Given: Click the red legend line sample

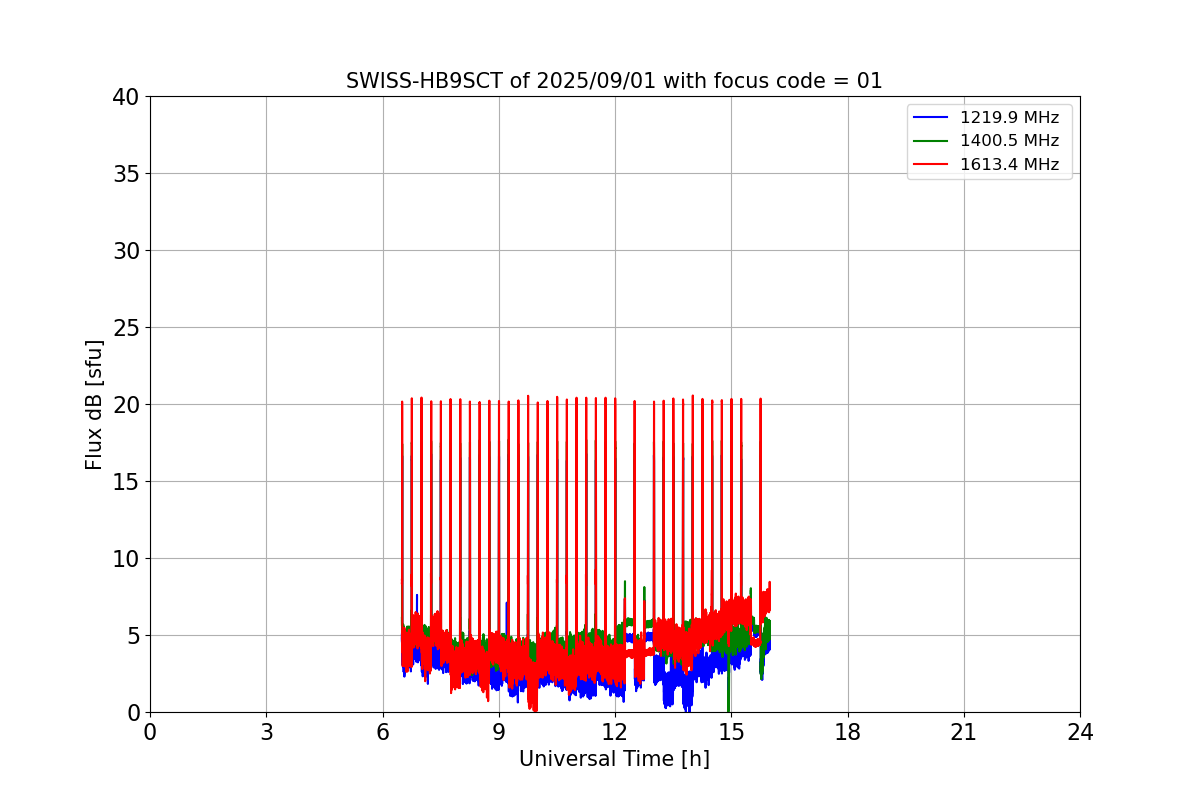Looking at the screenshot, I should click(931, 165).
